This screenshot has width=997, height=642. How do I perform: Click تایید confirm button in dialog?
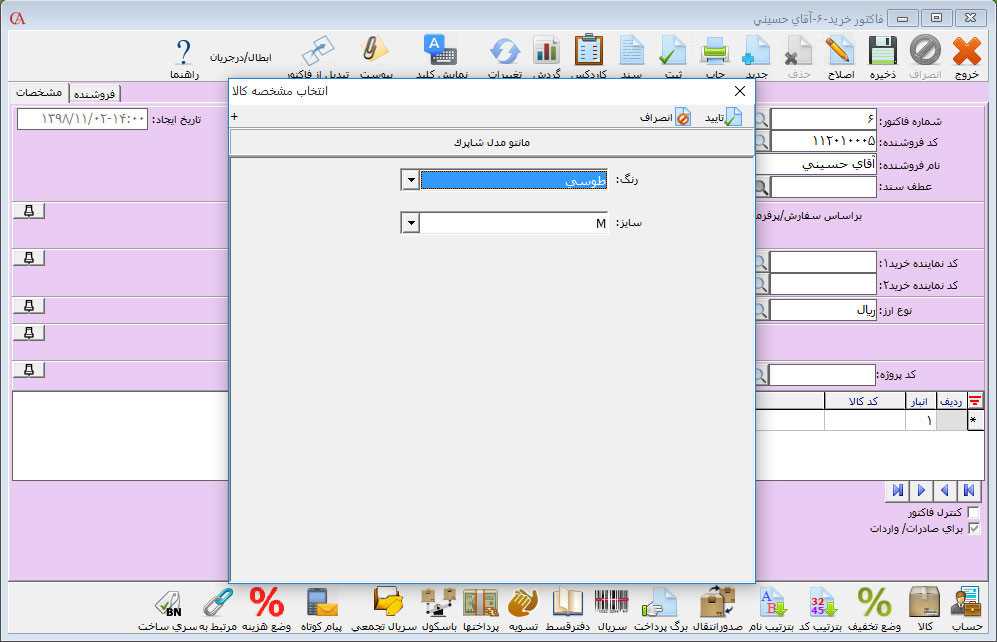pos(724,117)
